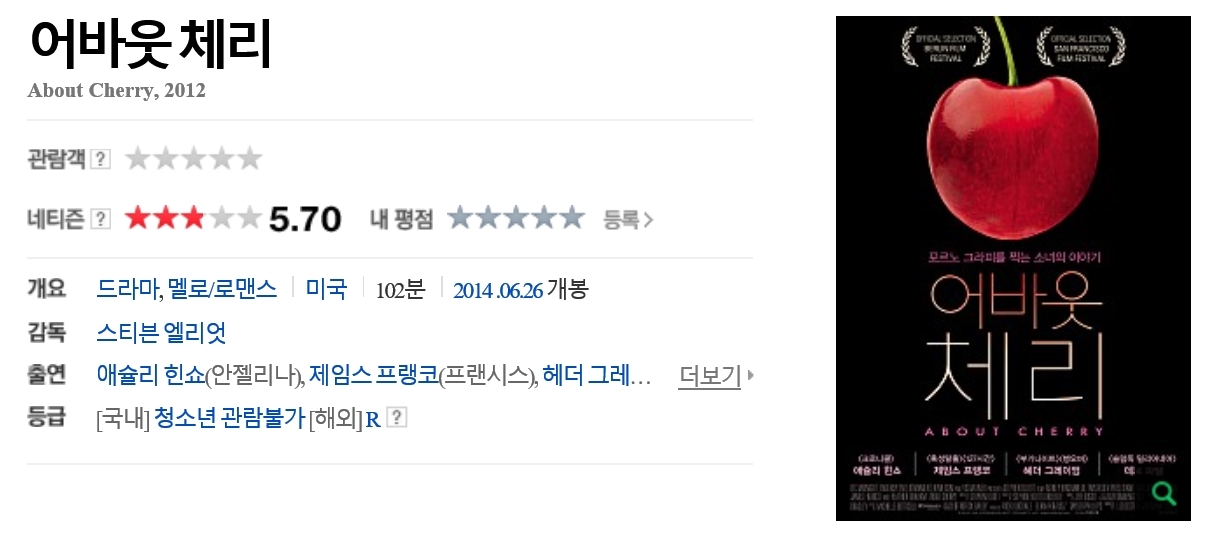Set the first star in 내 평점

[460, 217]
